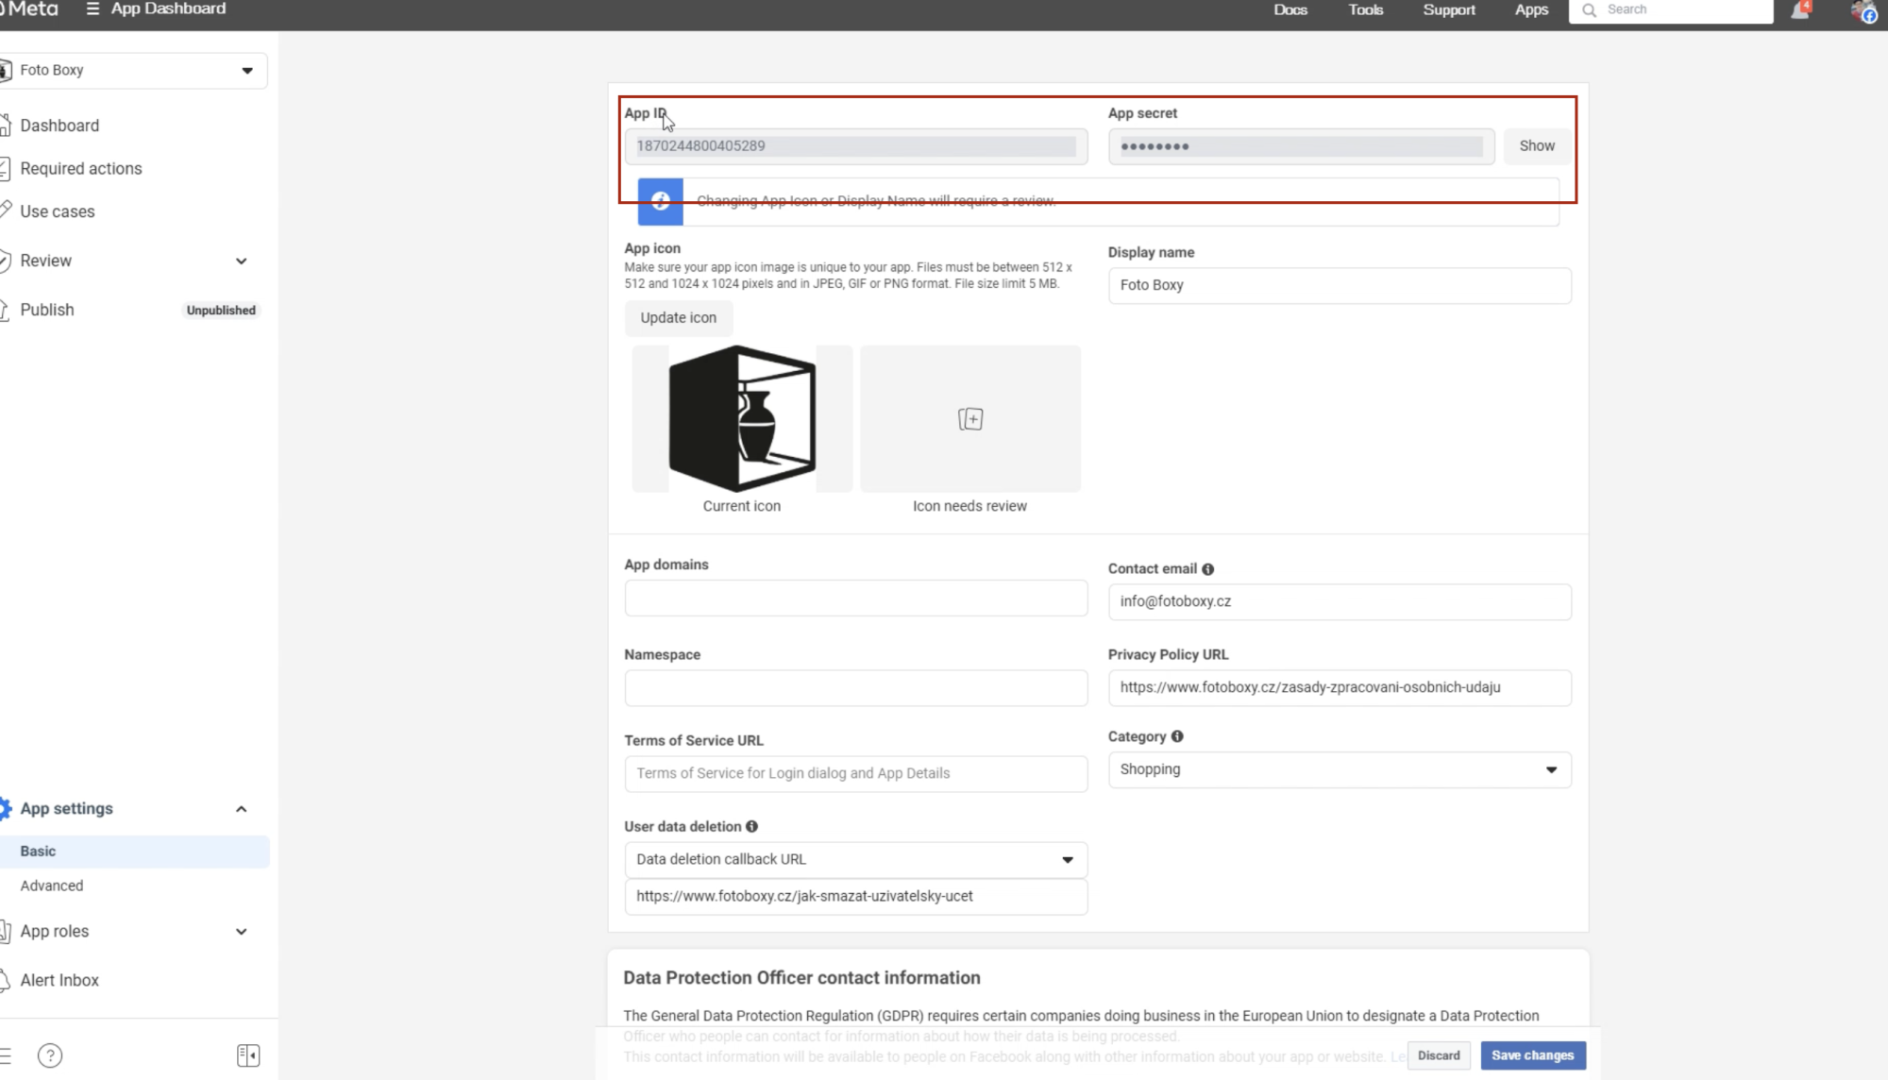The width and height of the screenshot is (1888, 1080).
Task: Open Tools in the top navigation
Action: pos(1366,10)
